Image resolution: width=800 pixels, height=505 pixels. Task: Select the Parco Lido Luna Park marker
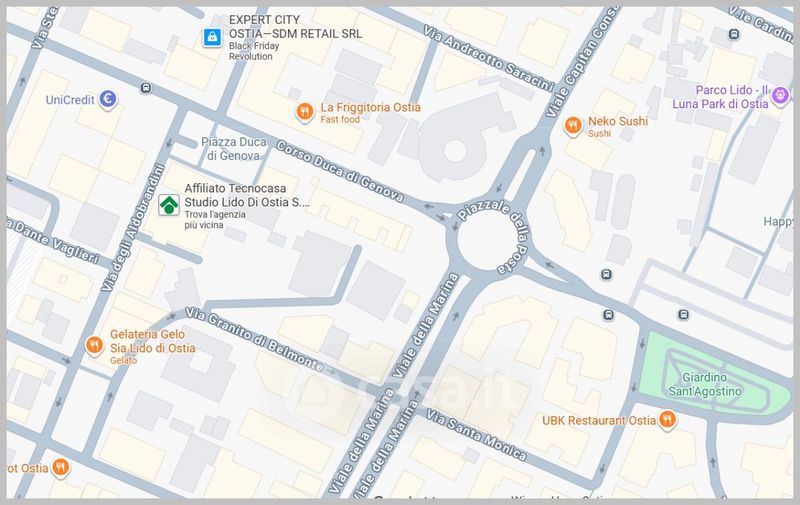(780, 96)
